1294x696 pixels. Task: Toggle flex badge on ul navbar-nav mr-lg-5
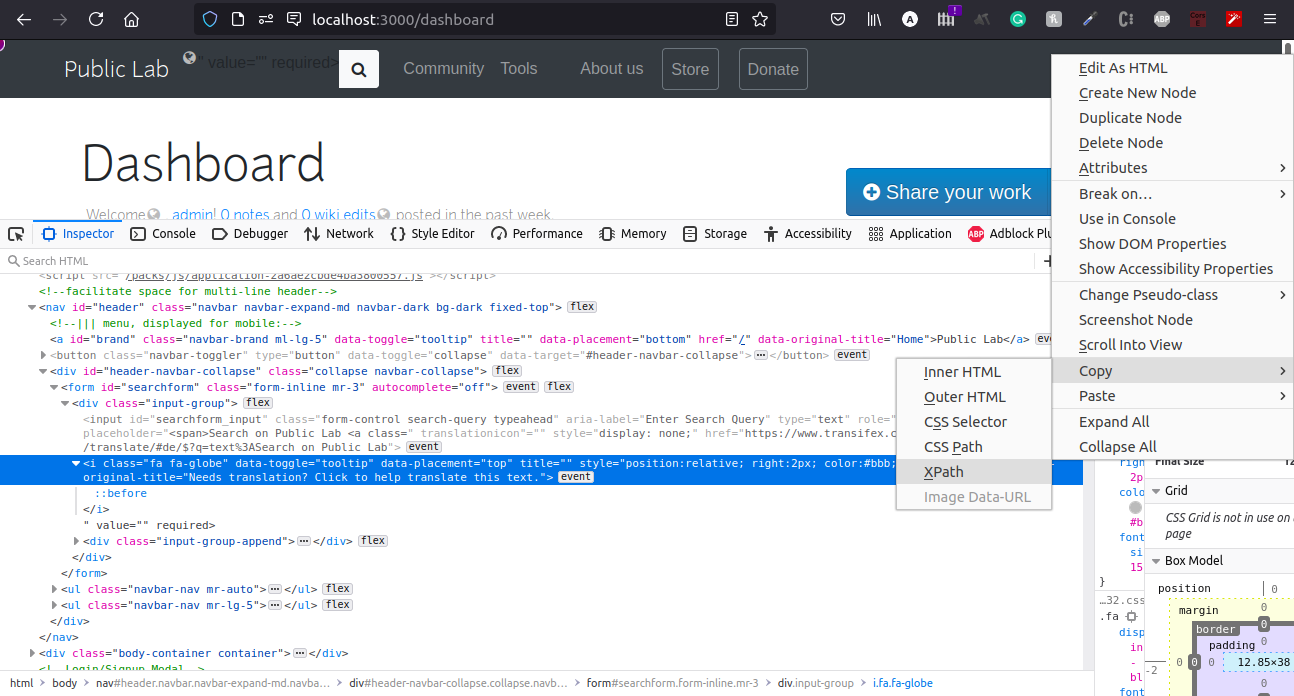pos(338,605)
